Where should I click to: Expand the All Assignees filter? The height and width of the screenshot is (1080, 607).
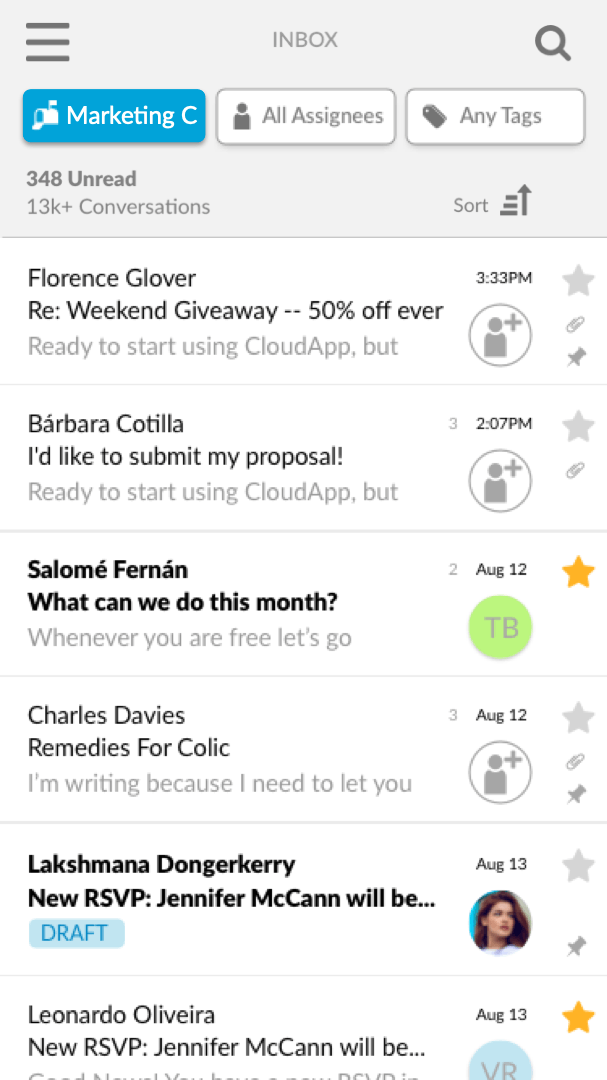306,117
